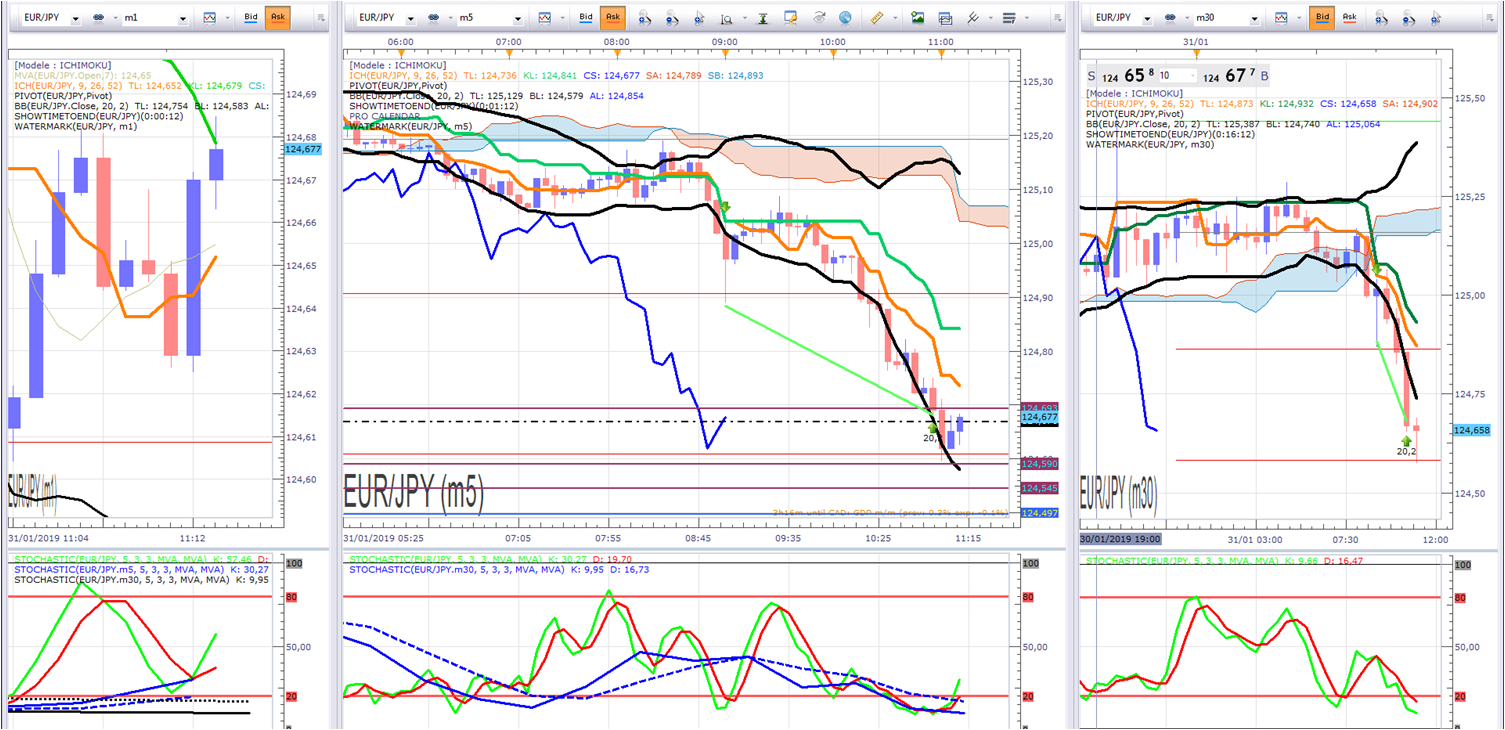Toggle Bid price in the m5 chart toolbar
The height and width of the screenshot is (730, 1505).
pos(586,18)
